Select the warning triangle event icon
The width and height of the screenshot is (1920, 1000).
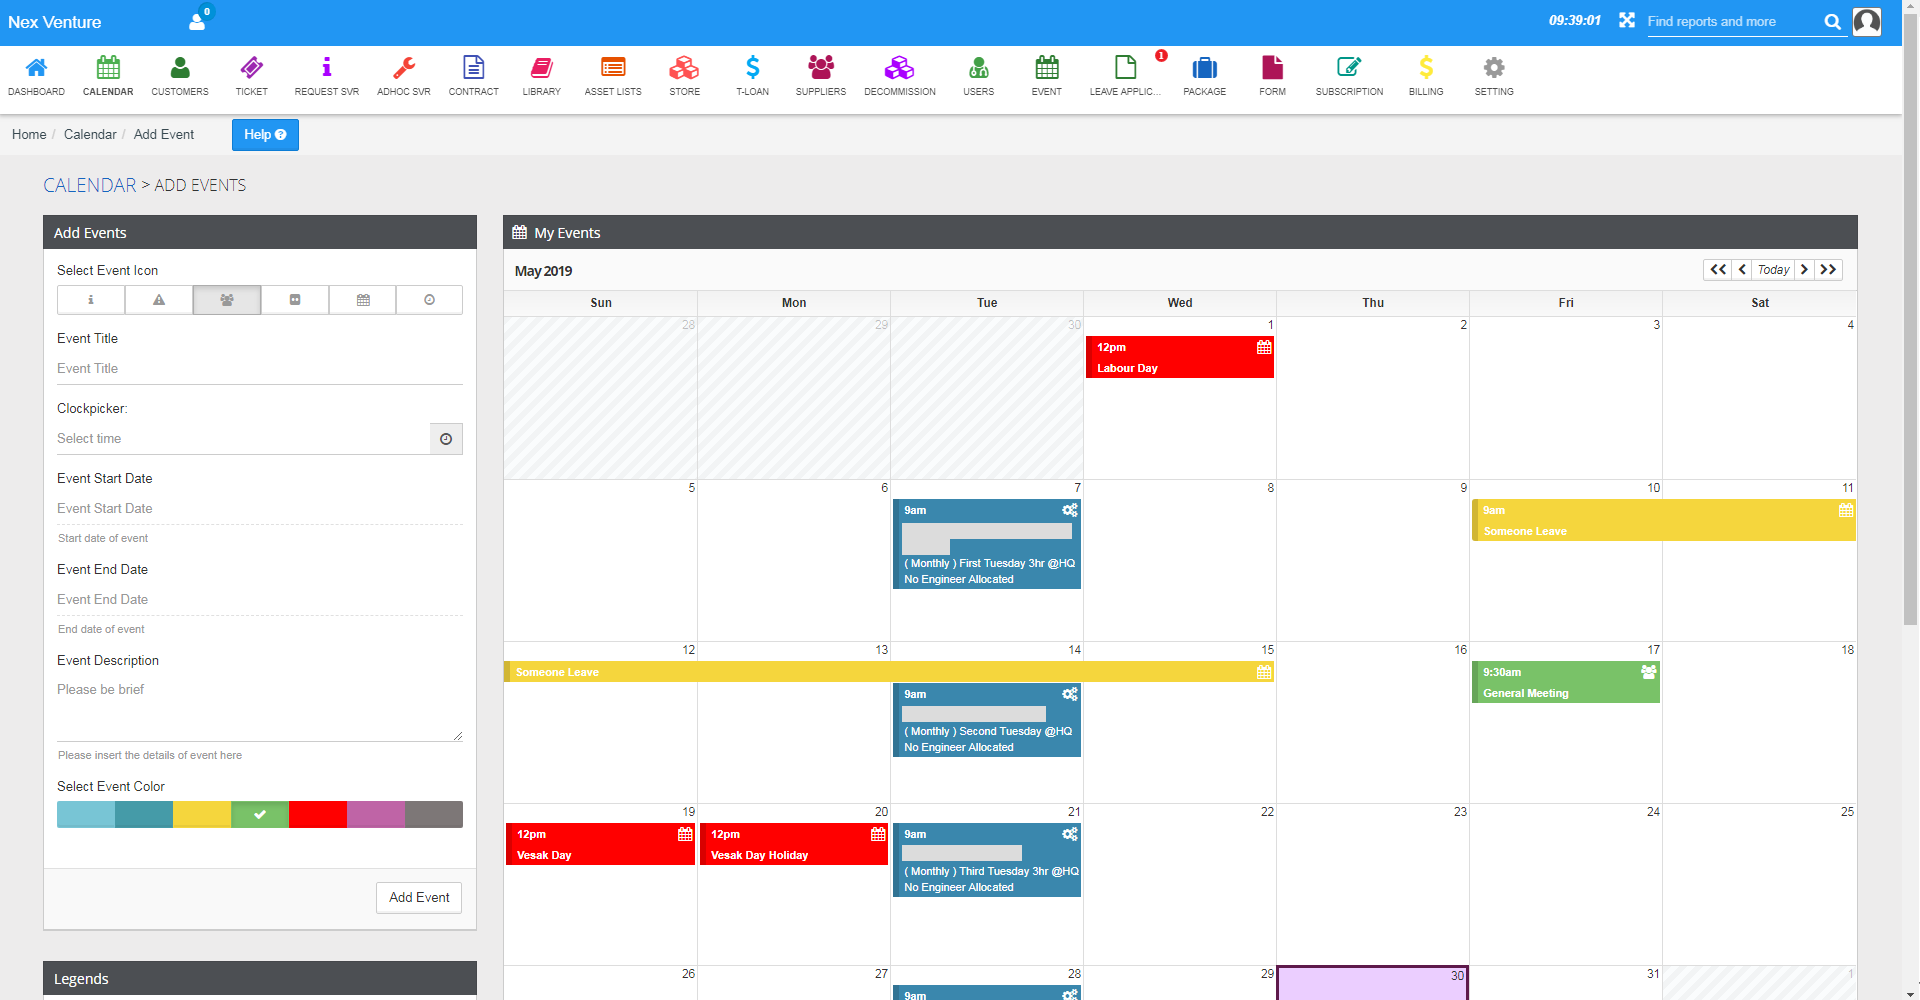[159, 300]
